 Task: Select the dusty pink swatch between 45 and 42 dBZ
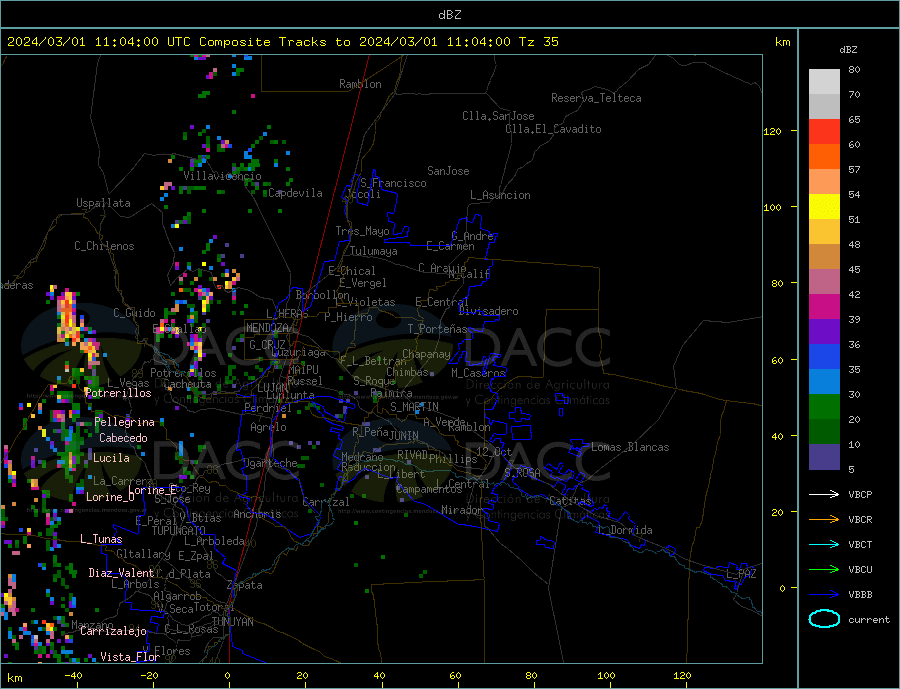pyautogui.click(x=824, y=282)
